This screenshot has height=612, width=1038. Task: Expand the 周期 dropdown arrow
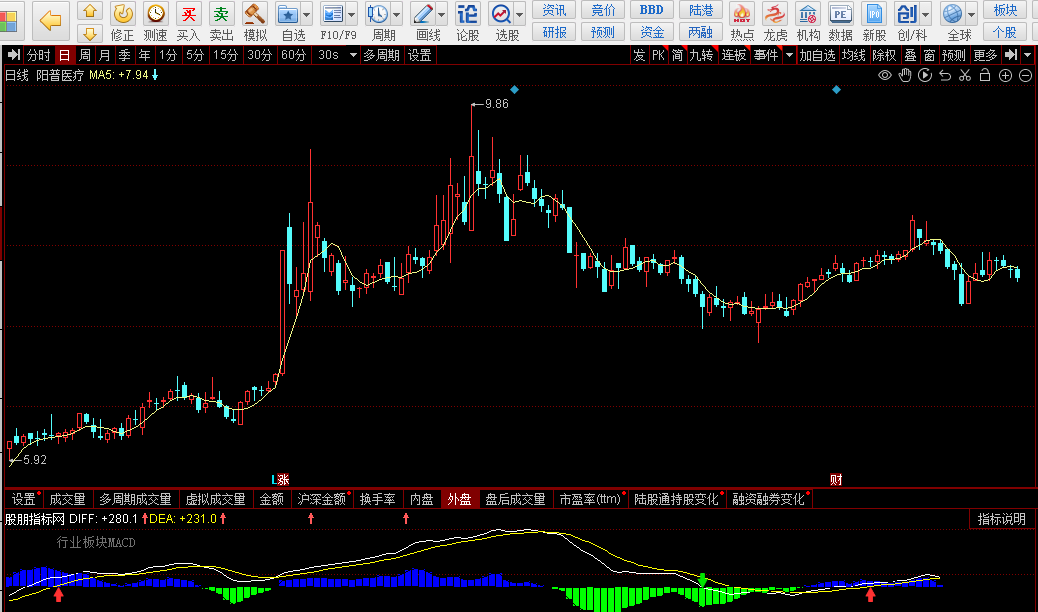click(397, 14)
